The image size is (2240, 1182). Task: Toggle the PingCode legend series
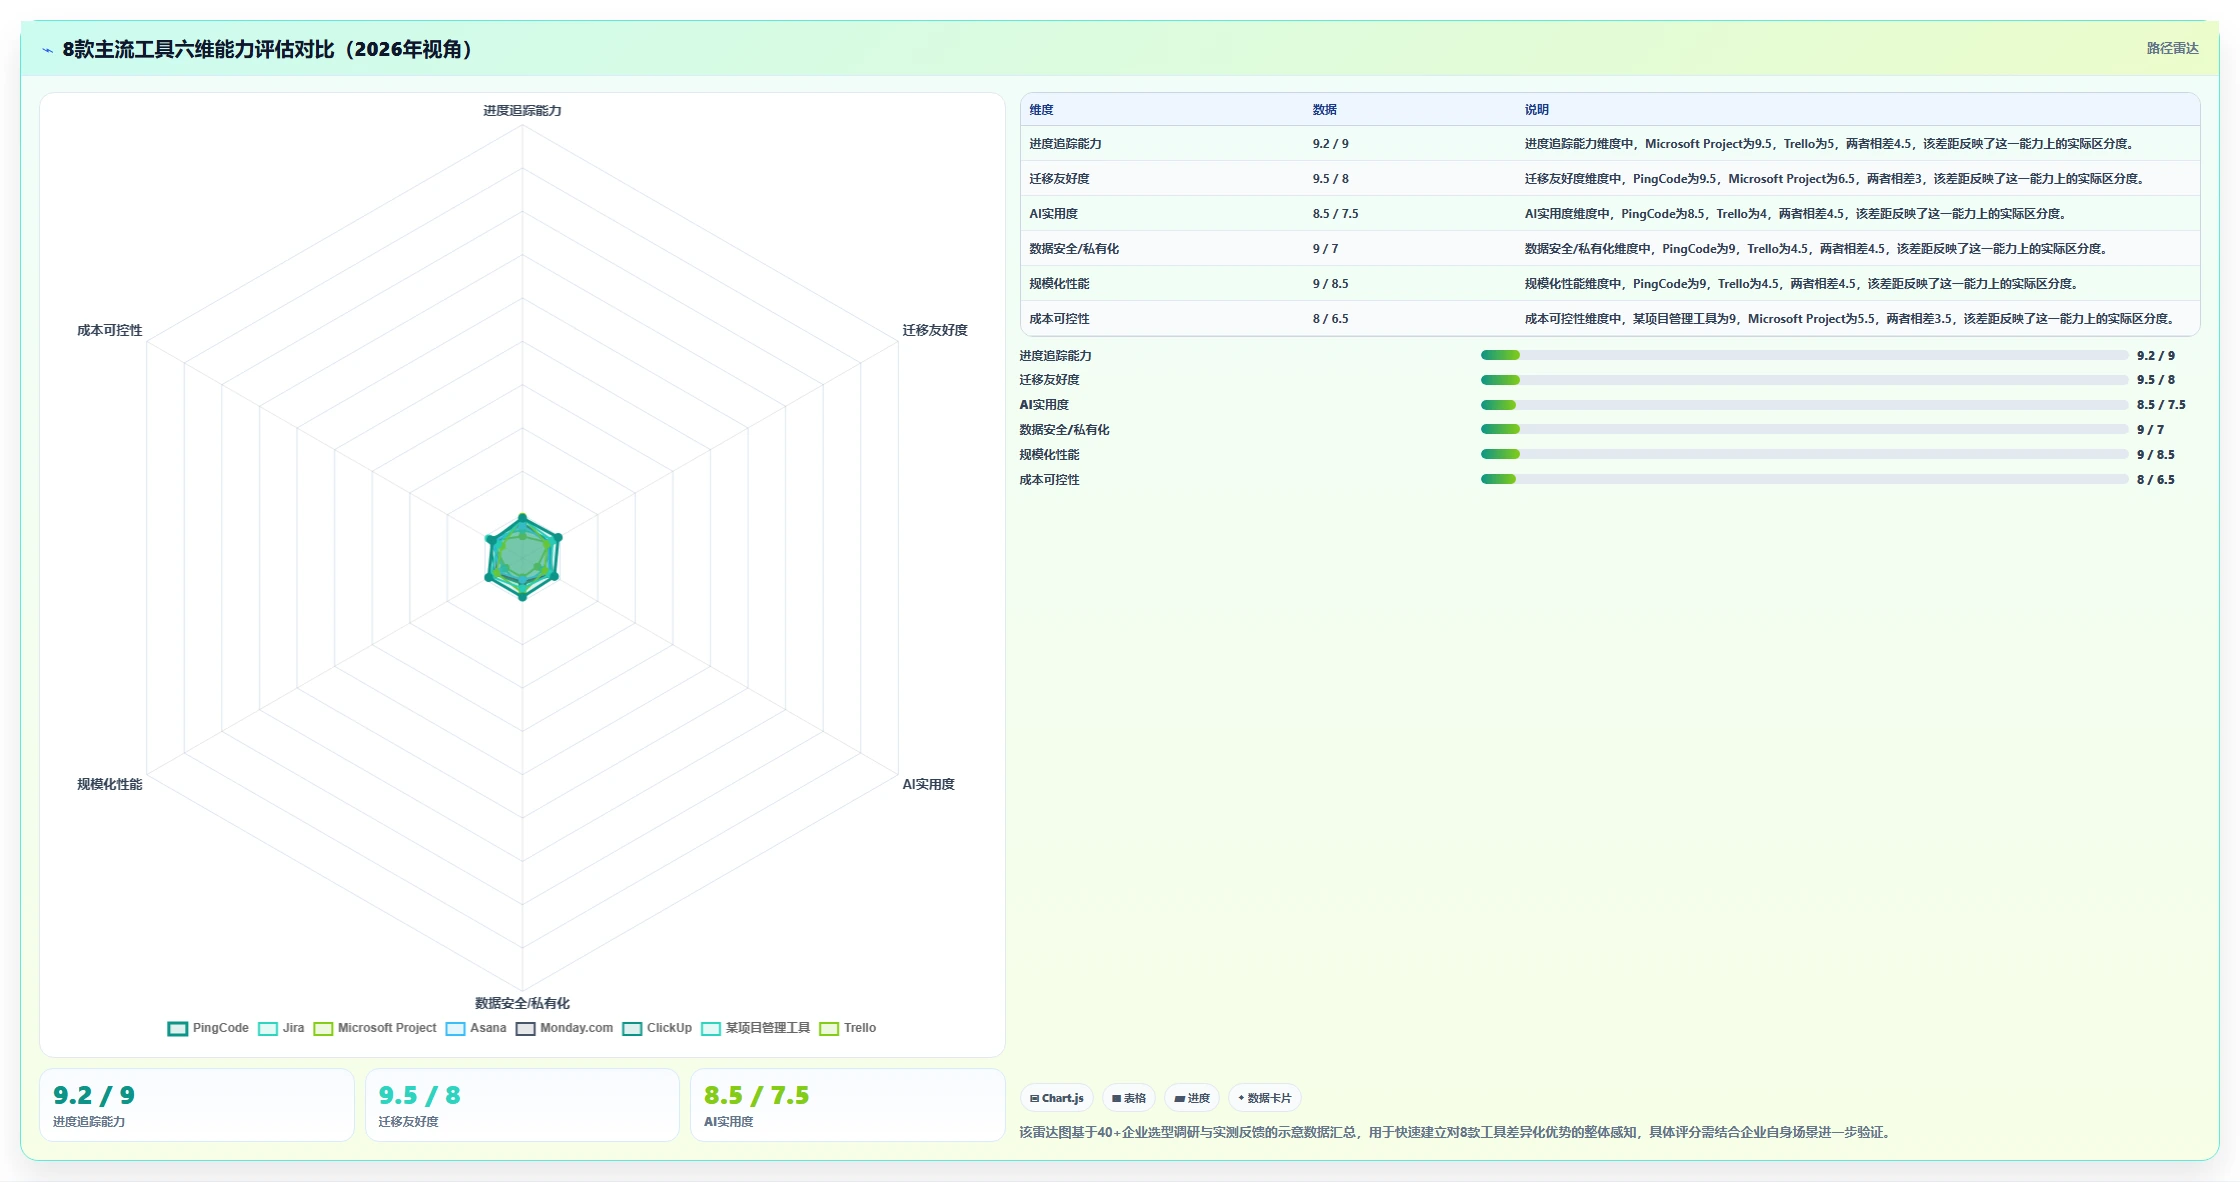(208, 1028)
